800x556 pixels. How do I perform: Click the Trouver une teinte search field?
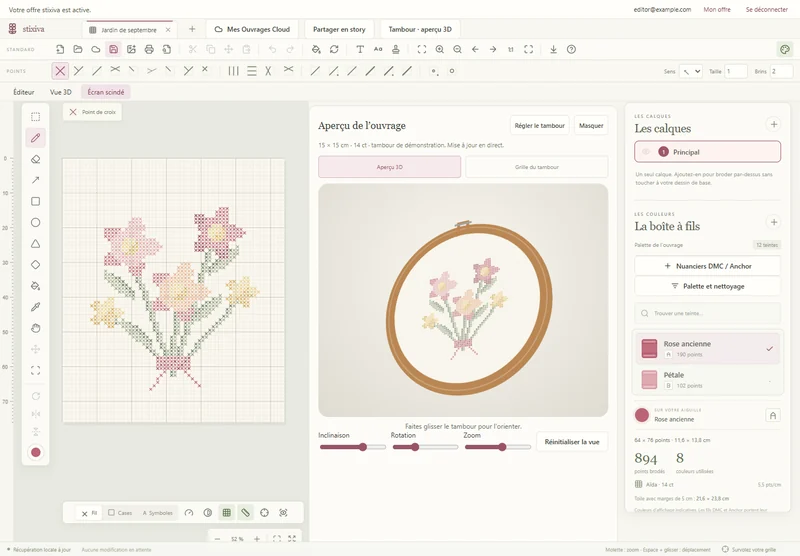click(707, 313)
